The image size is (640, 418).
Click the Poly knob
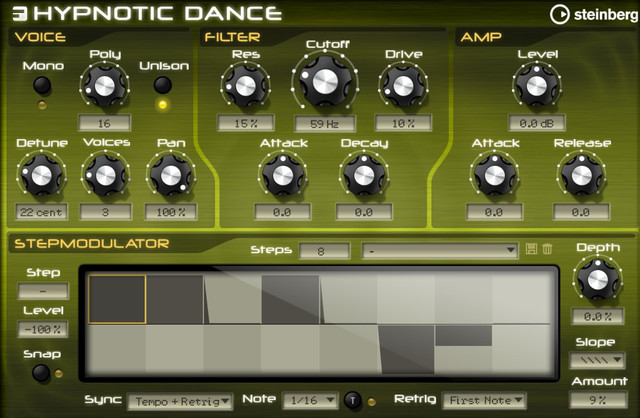pyautogui.click(x=104, y=86)
